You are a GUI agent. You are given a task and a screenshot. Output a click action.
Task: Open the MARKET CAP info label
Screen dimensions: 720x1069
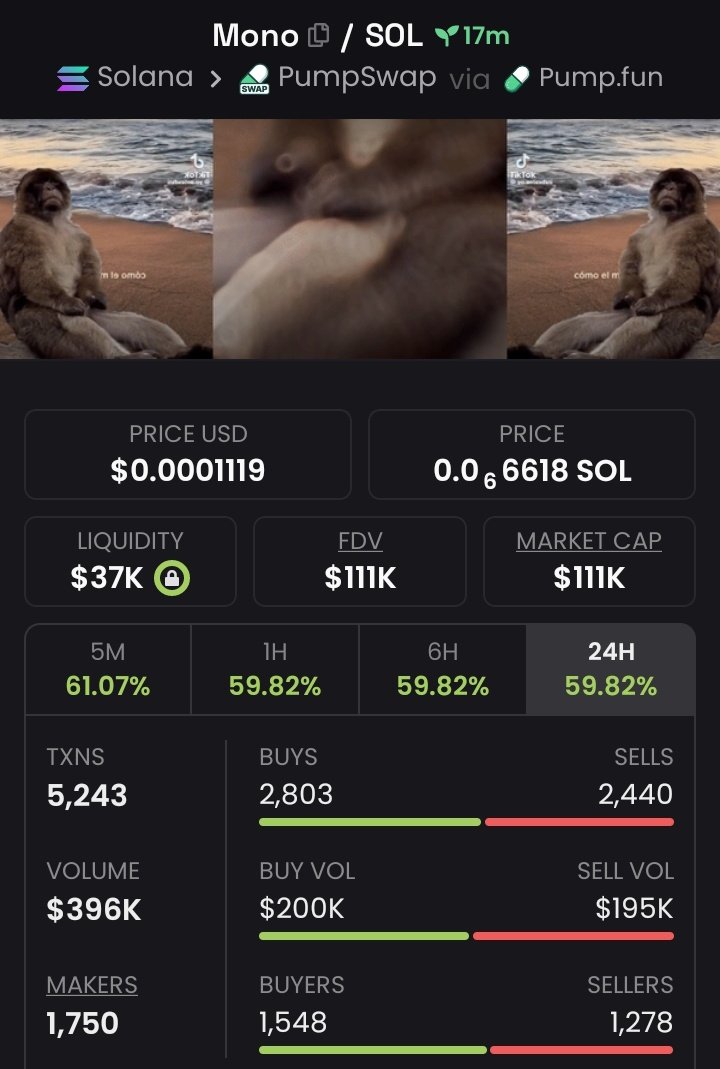pyautogui.click(x=589, y=541)
